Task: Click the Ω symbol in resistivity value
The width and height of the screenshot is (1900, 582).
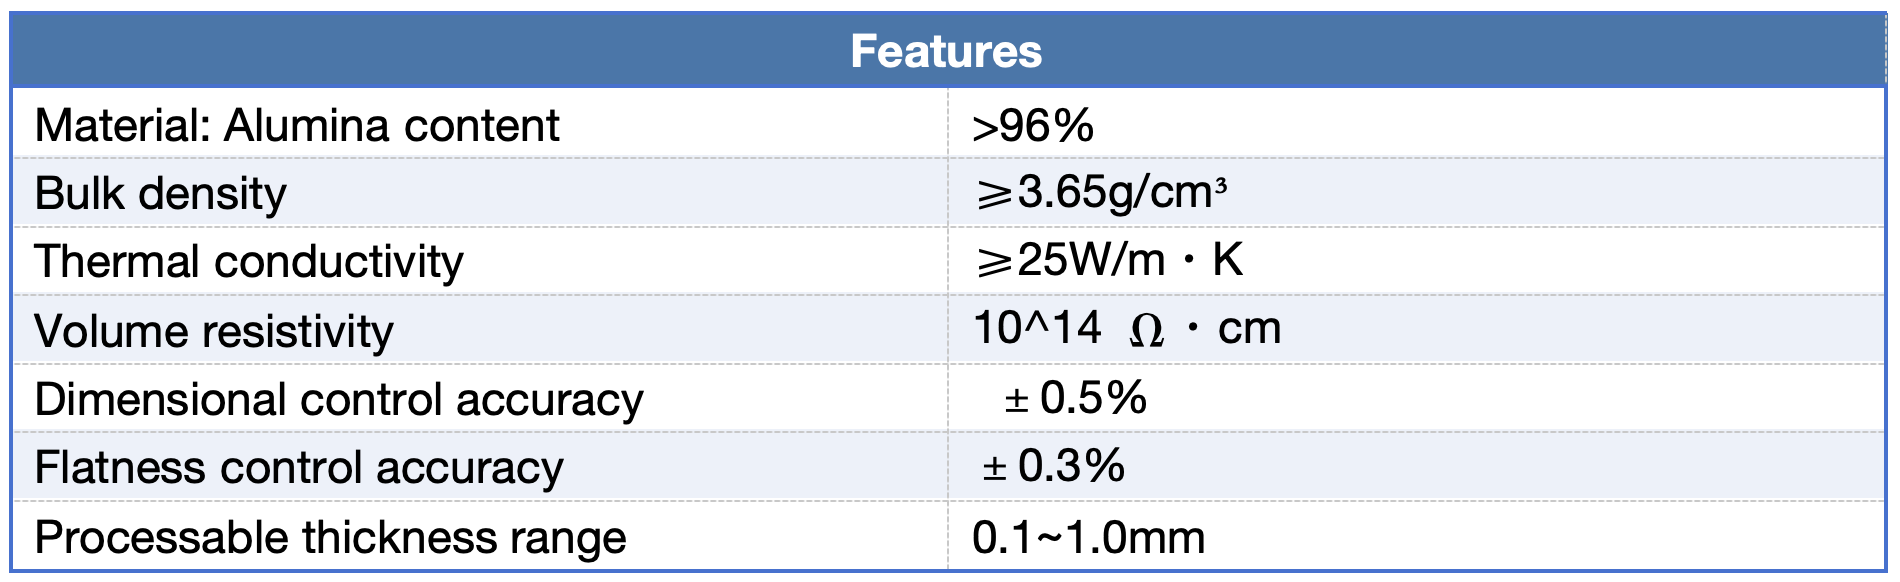Action: click(1146, 330)
